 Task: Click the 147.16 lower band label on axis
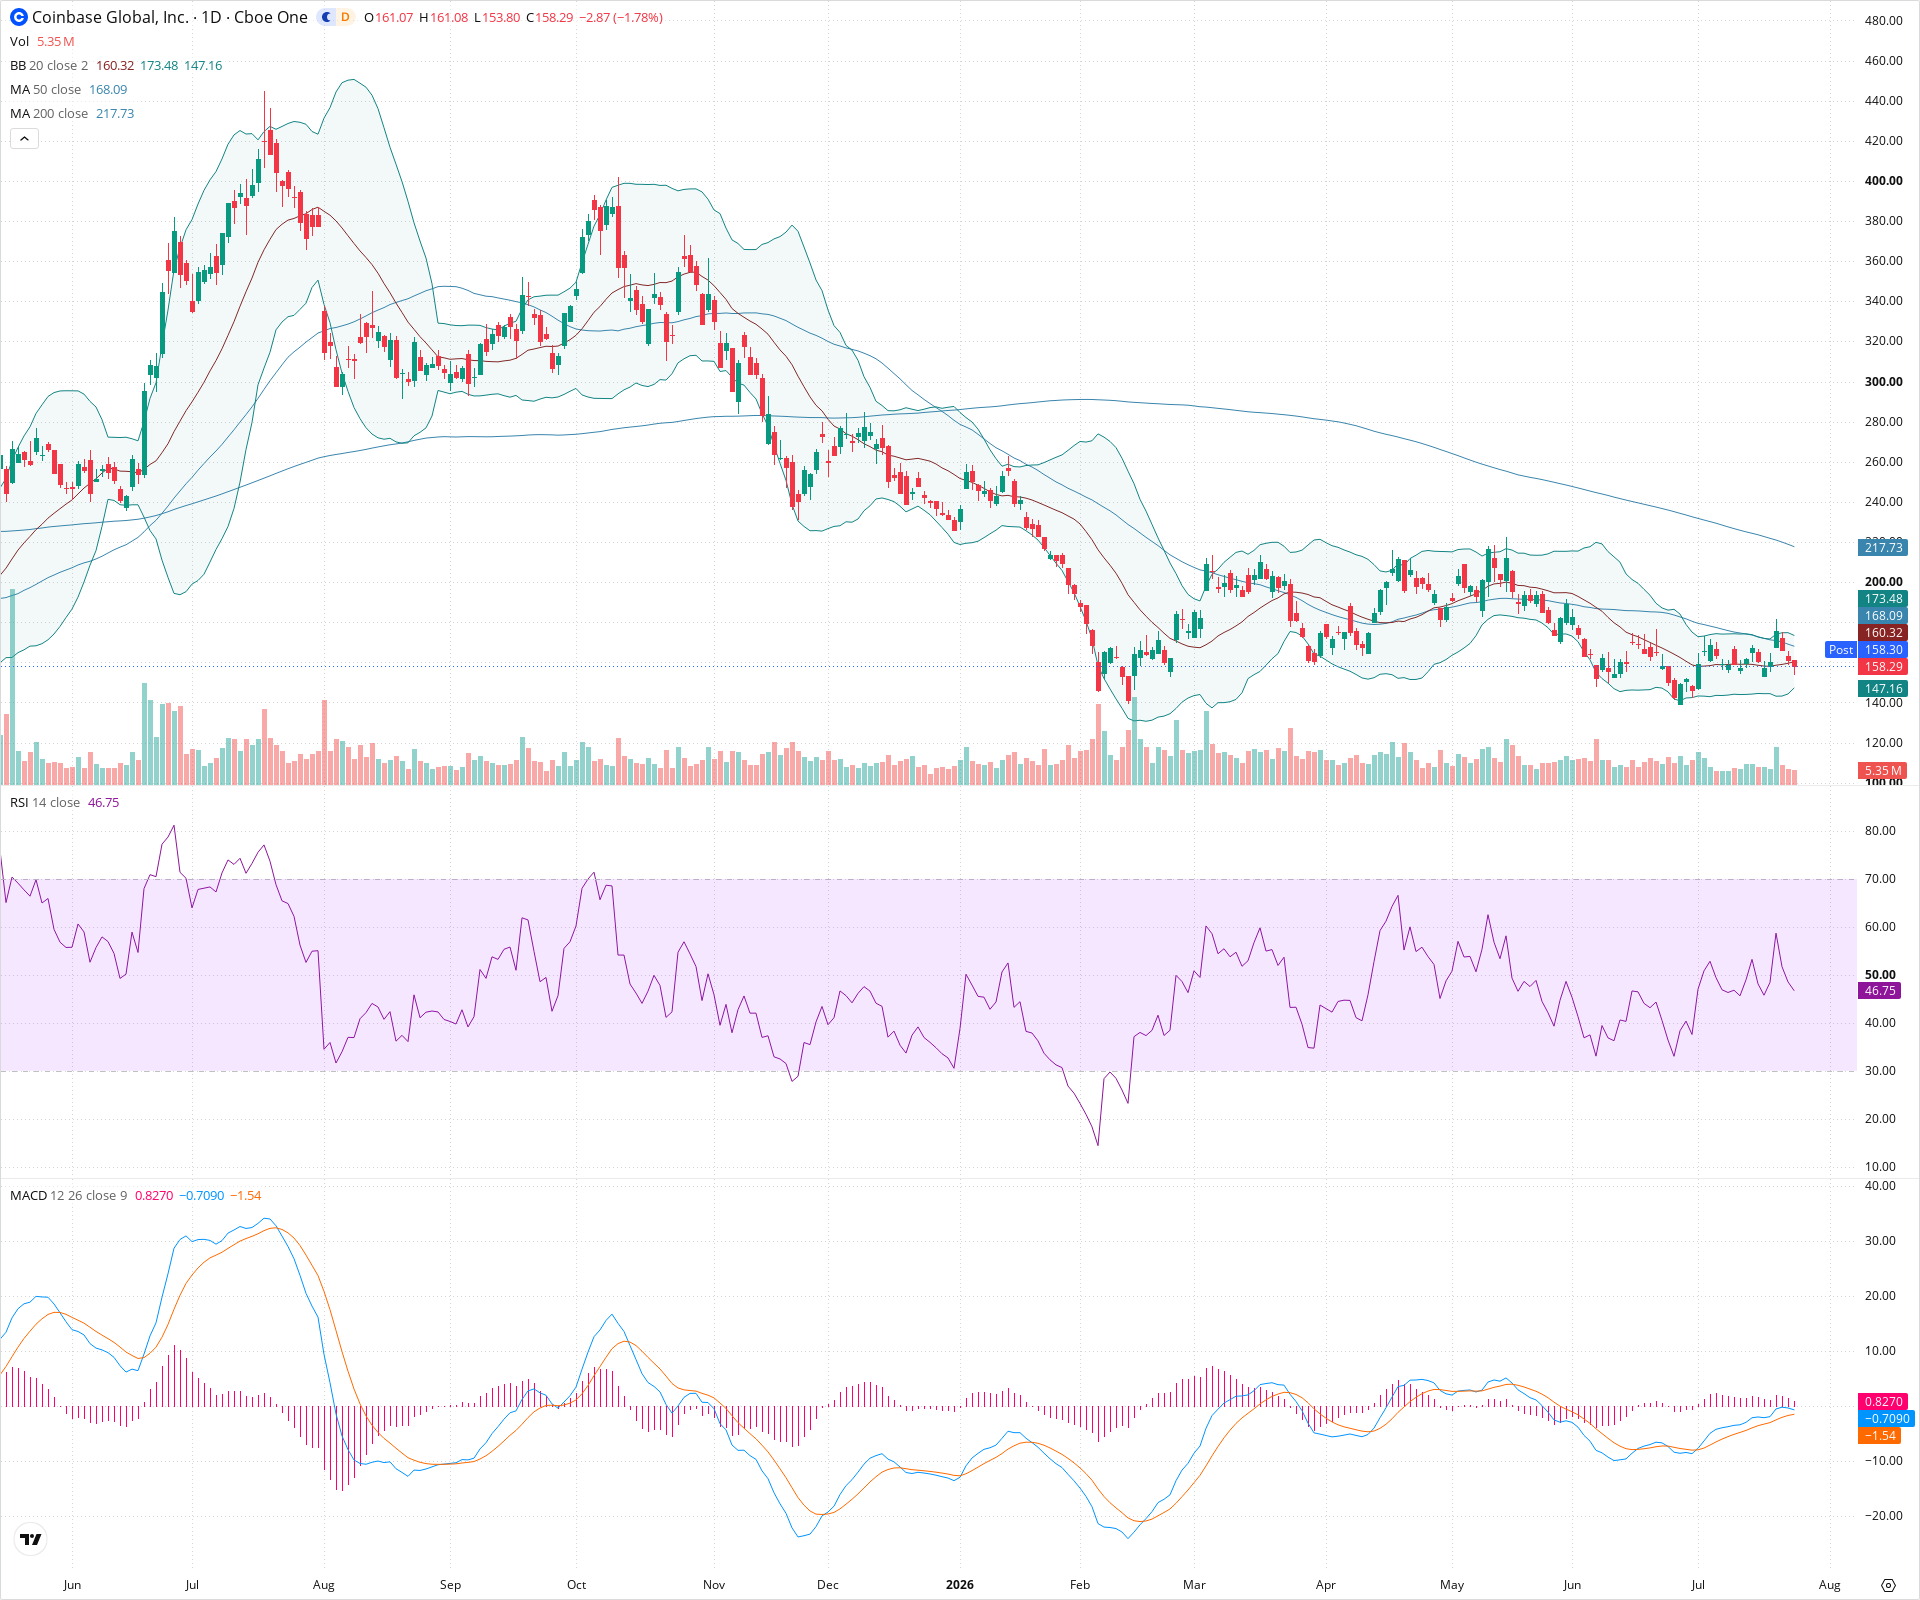tap(1883, 689)
